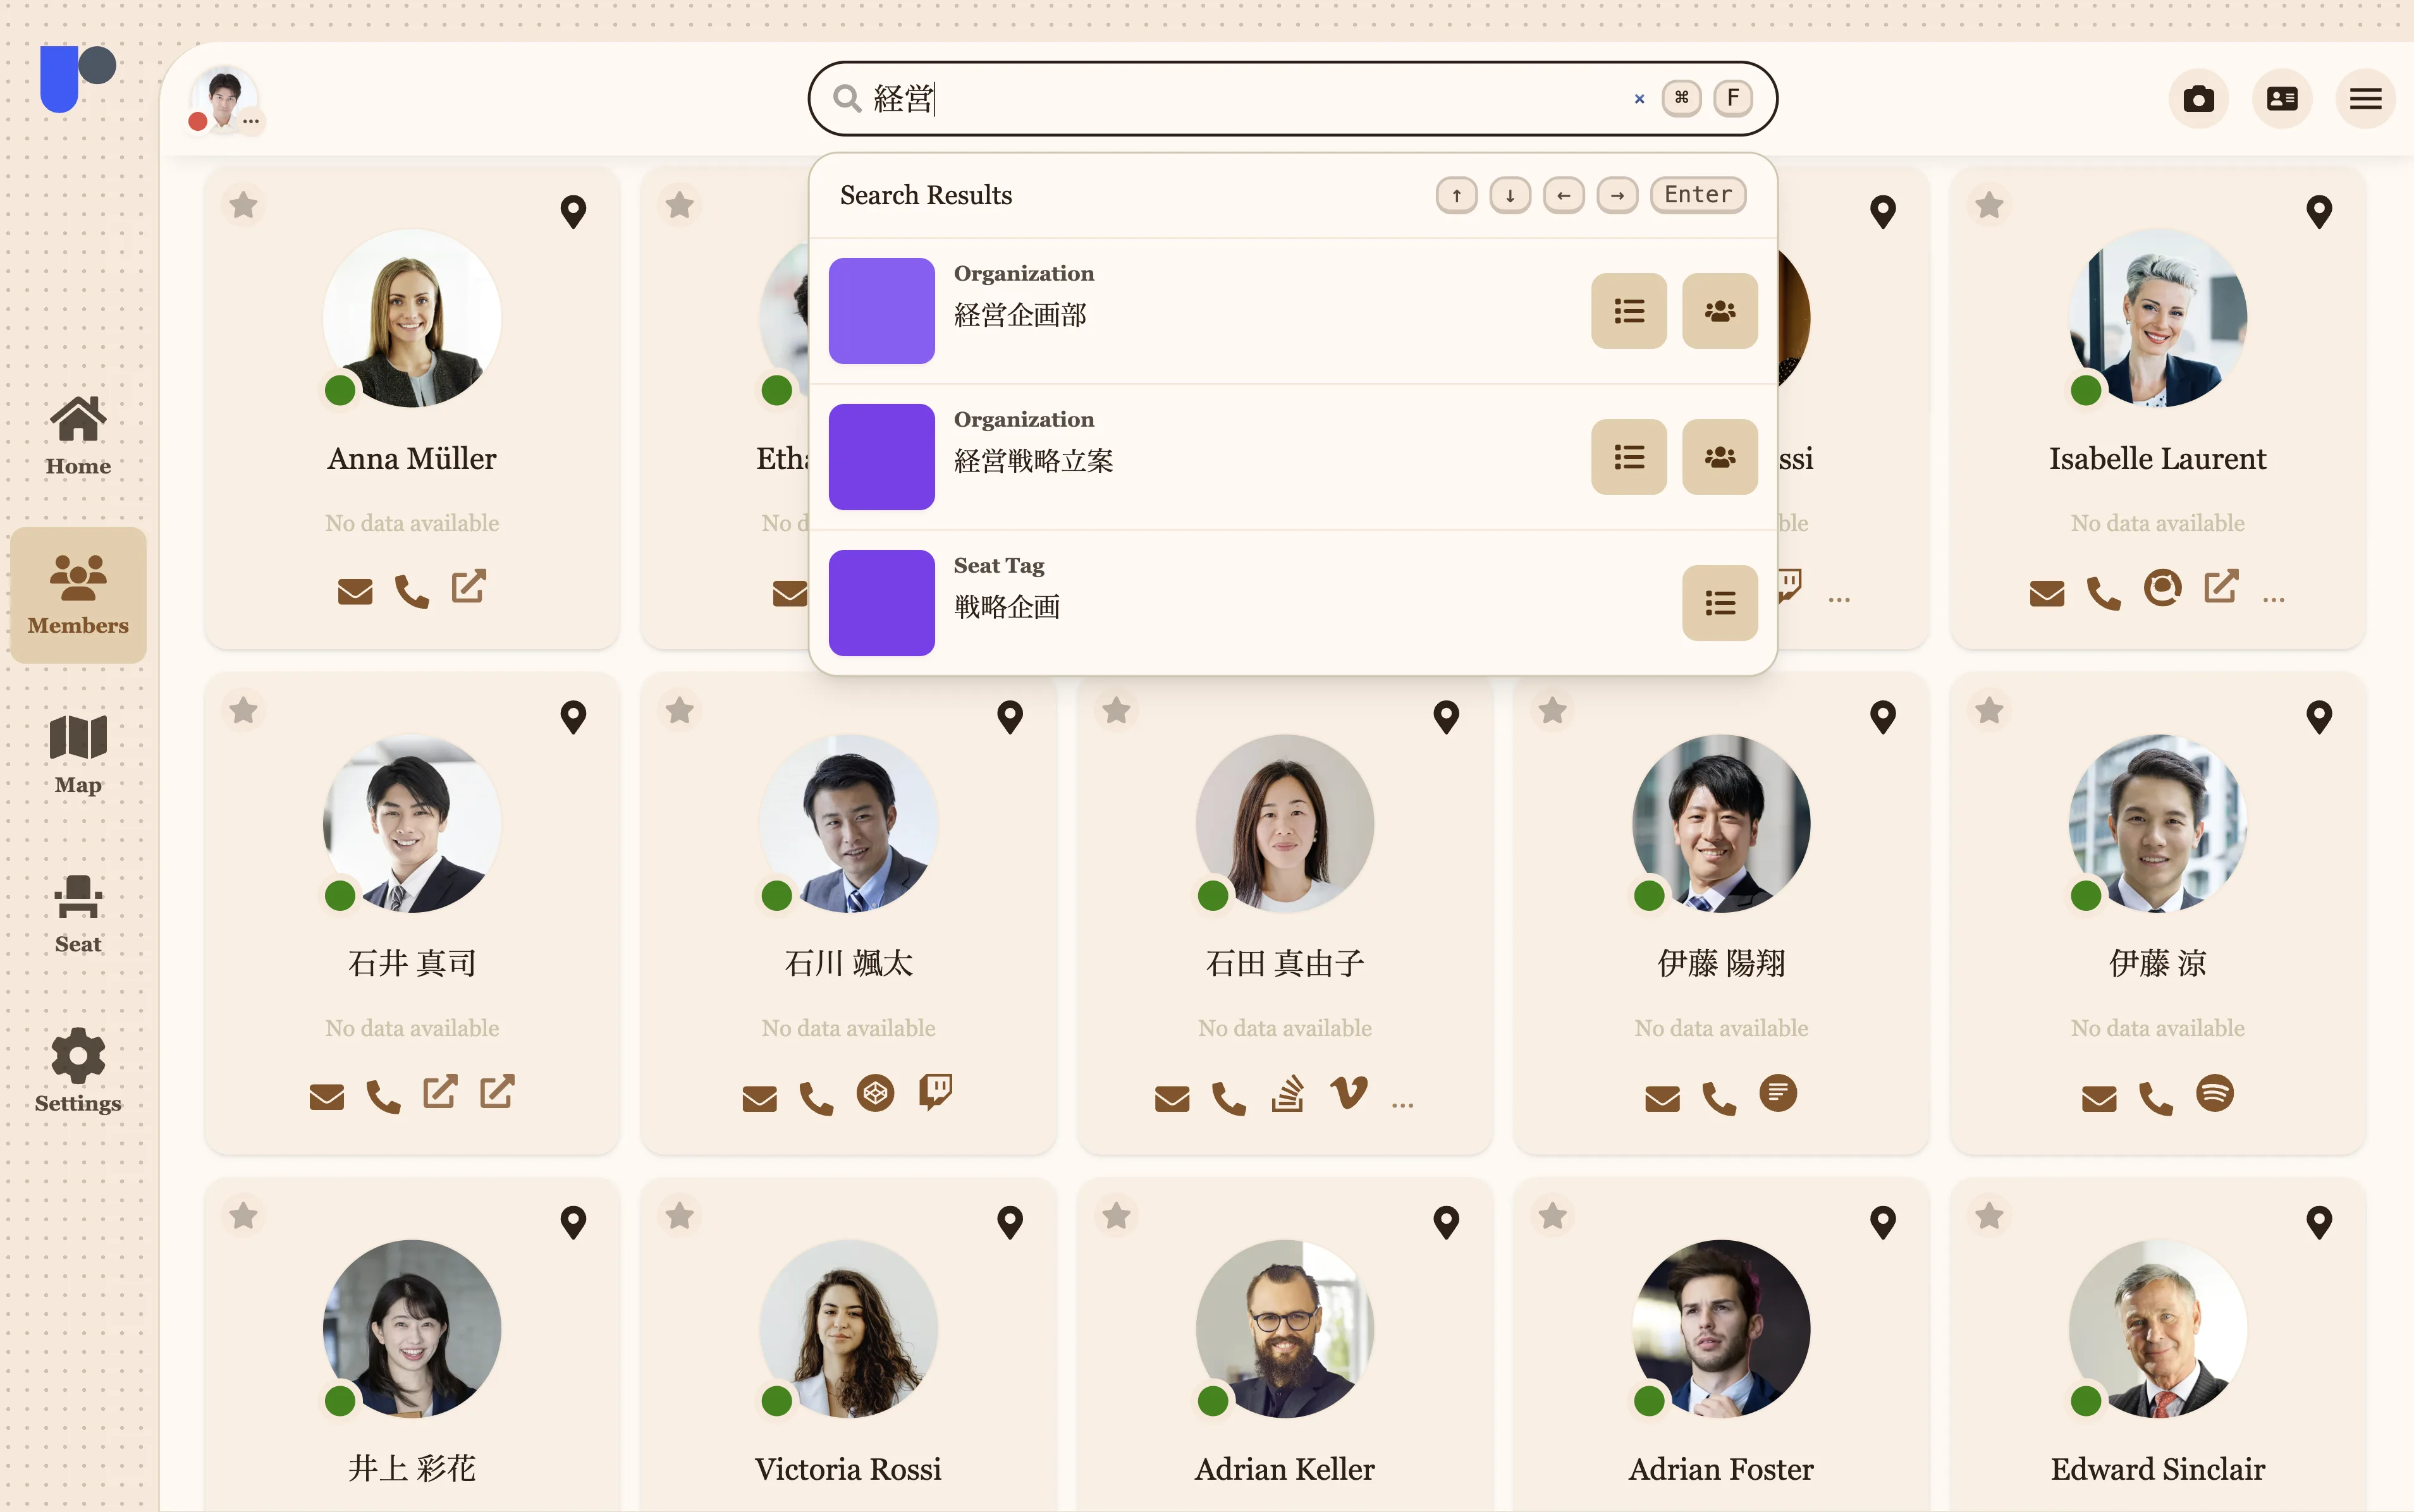The height and width of the screenshot is (1512, 2414).
Task: Show Adrian Foster's location pin
Action: [1883, 1222]
